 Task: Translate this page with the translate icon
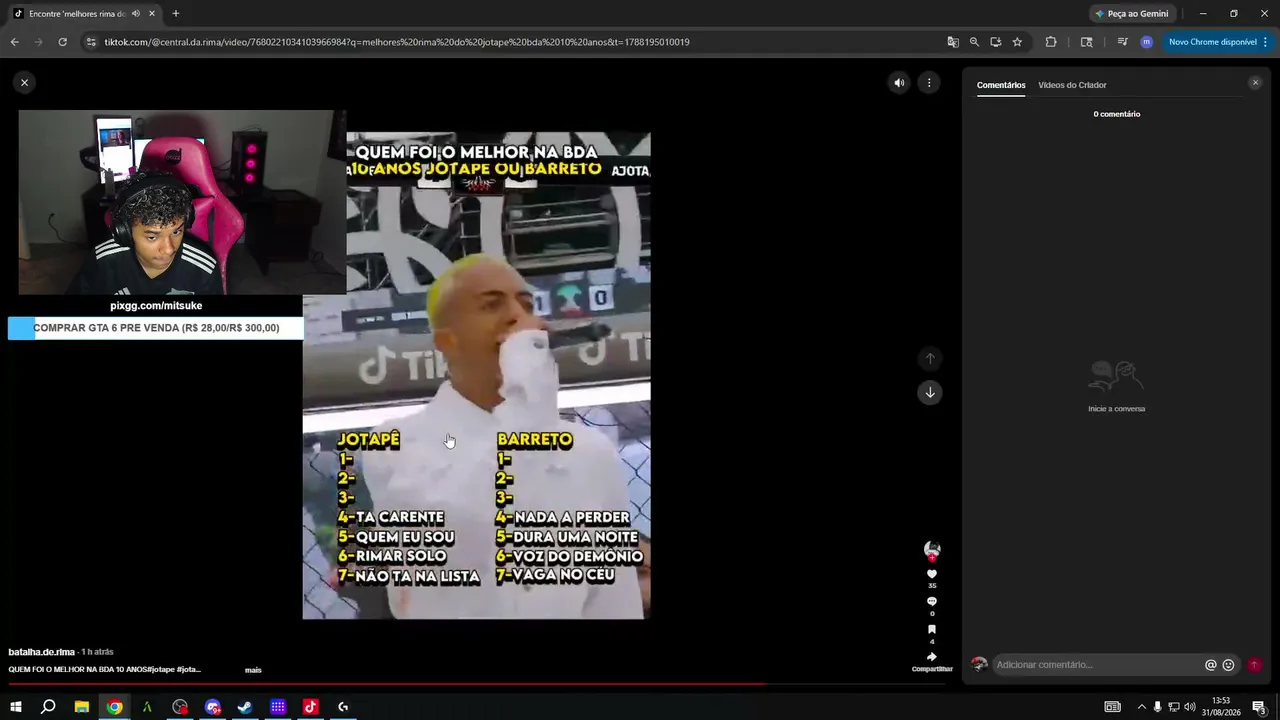click(x=953, y=42)
